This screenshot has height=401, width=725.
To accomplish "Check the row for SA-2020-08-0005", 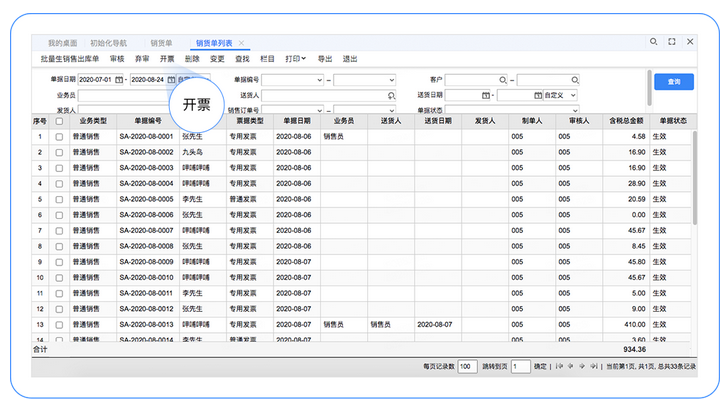I will pyautogui.click(x=59, y=200).
